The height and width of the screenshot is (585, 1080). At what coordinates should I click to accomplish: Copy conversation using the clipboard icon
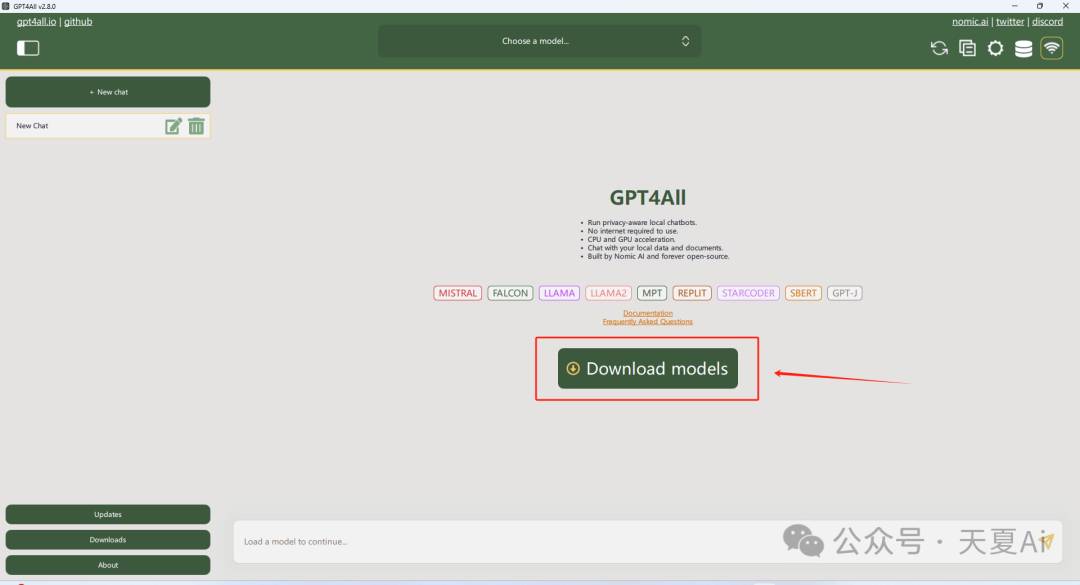967,48
